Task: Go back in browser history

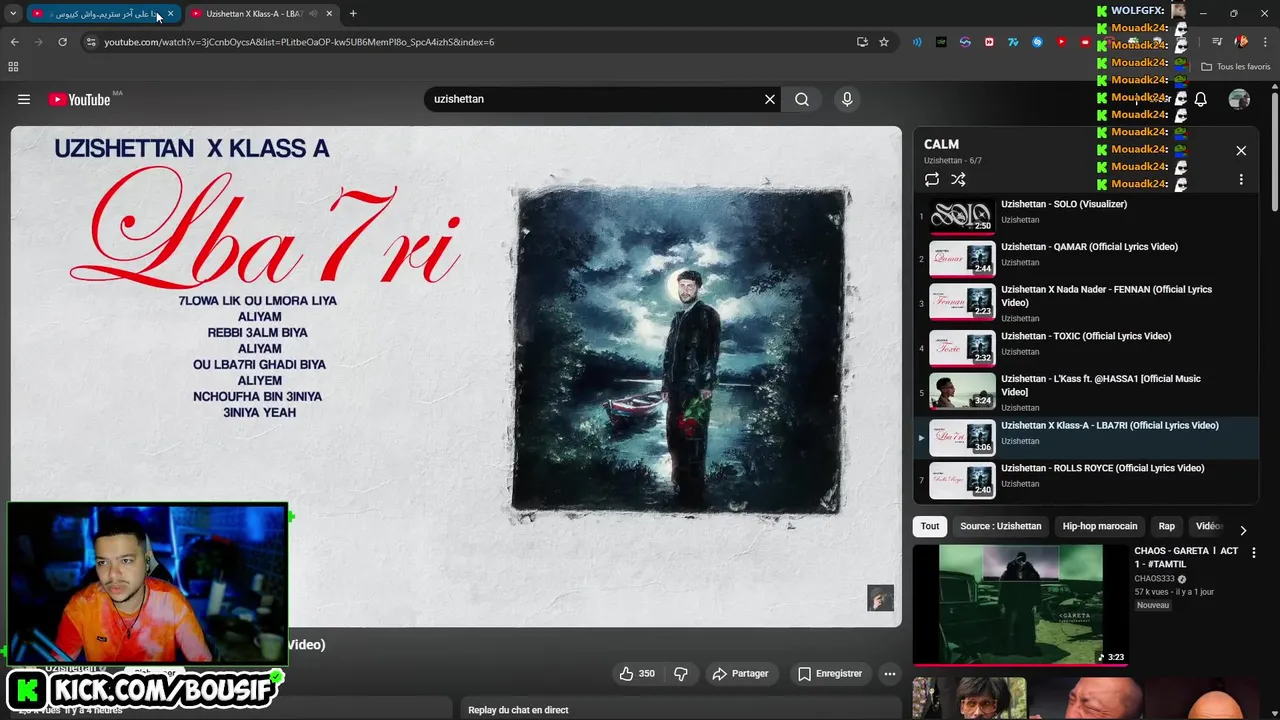Action: 14,42
